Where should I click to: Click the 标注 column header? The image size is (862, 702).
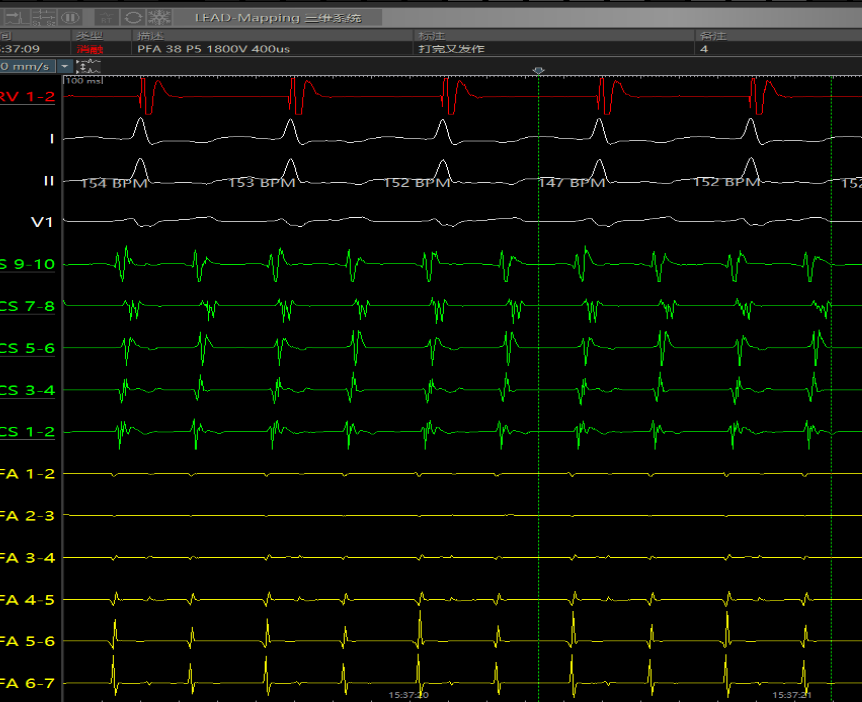click(428, 36)
